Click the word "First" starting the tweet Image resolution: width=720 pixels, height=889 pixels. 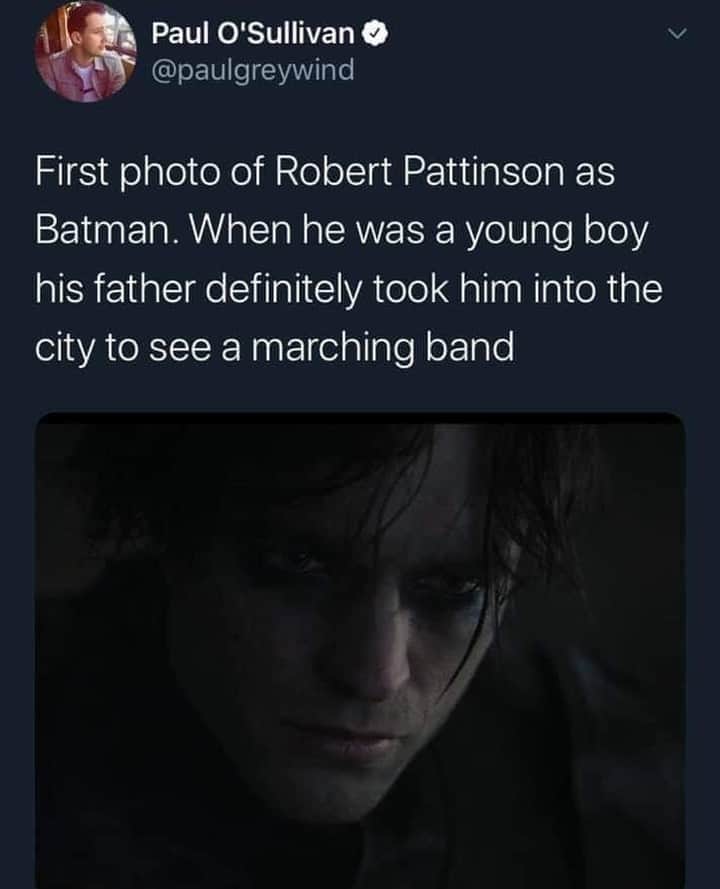coord(71,172)
